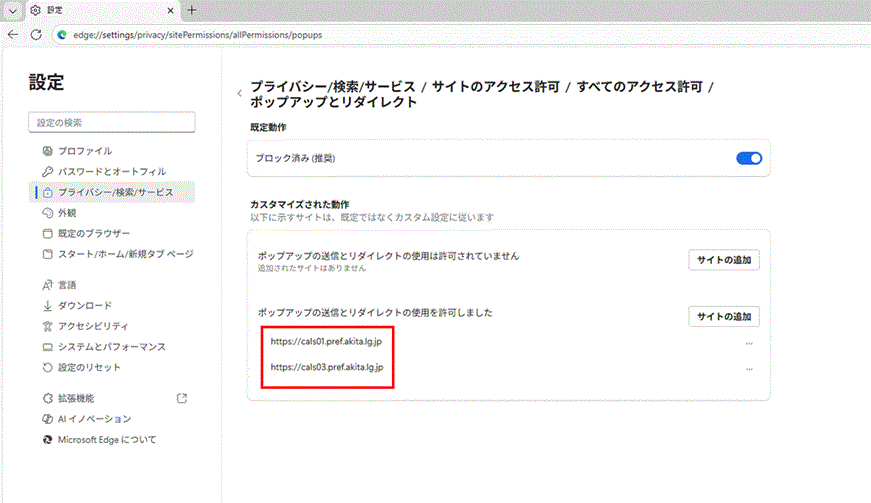Toggle the ブロック済み (推奨) switch
This screenshot has height=503, width=871.
(749, 158)
